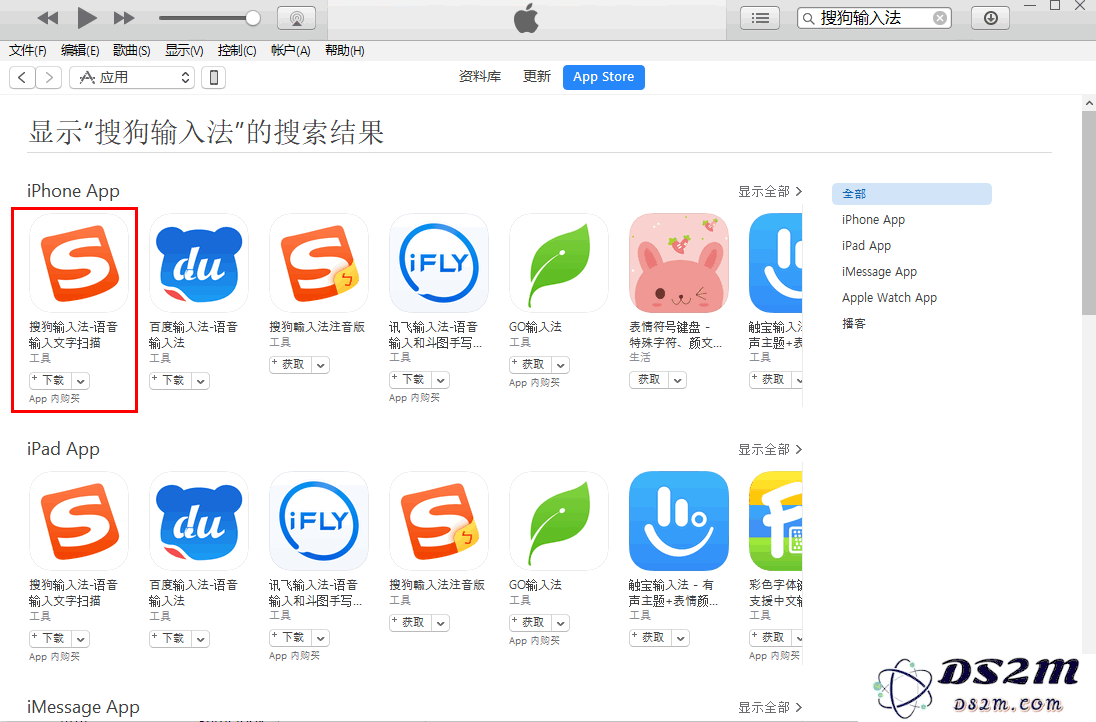Expand options beside iPhone 搜狗输入法 下载

pyautogui.click(x=80, y=381)
